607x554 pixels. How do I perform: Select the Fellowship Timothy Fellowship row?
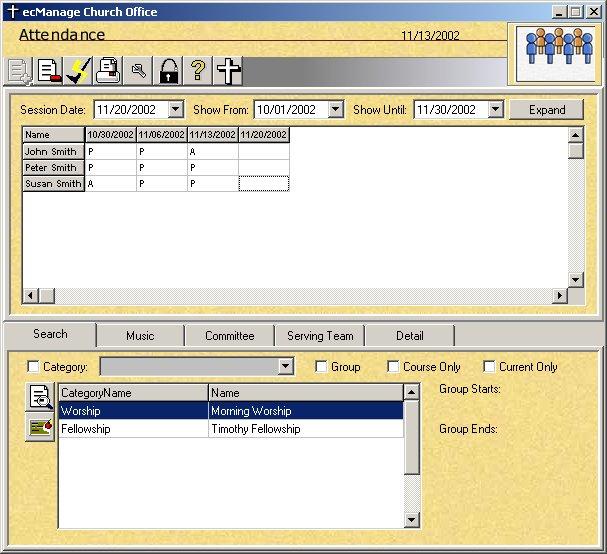(231, 429)
